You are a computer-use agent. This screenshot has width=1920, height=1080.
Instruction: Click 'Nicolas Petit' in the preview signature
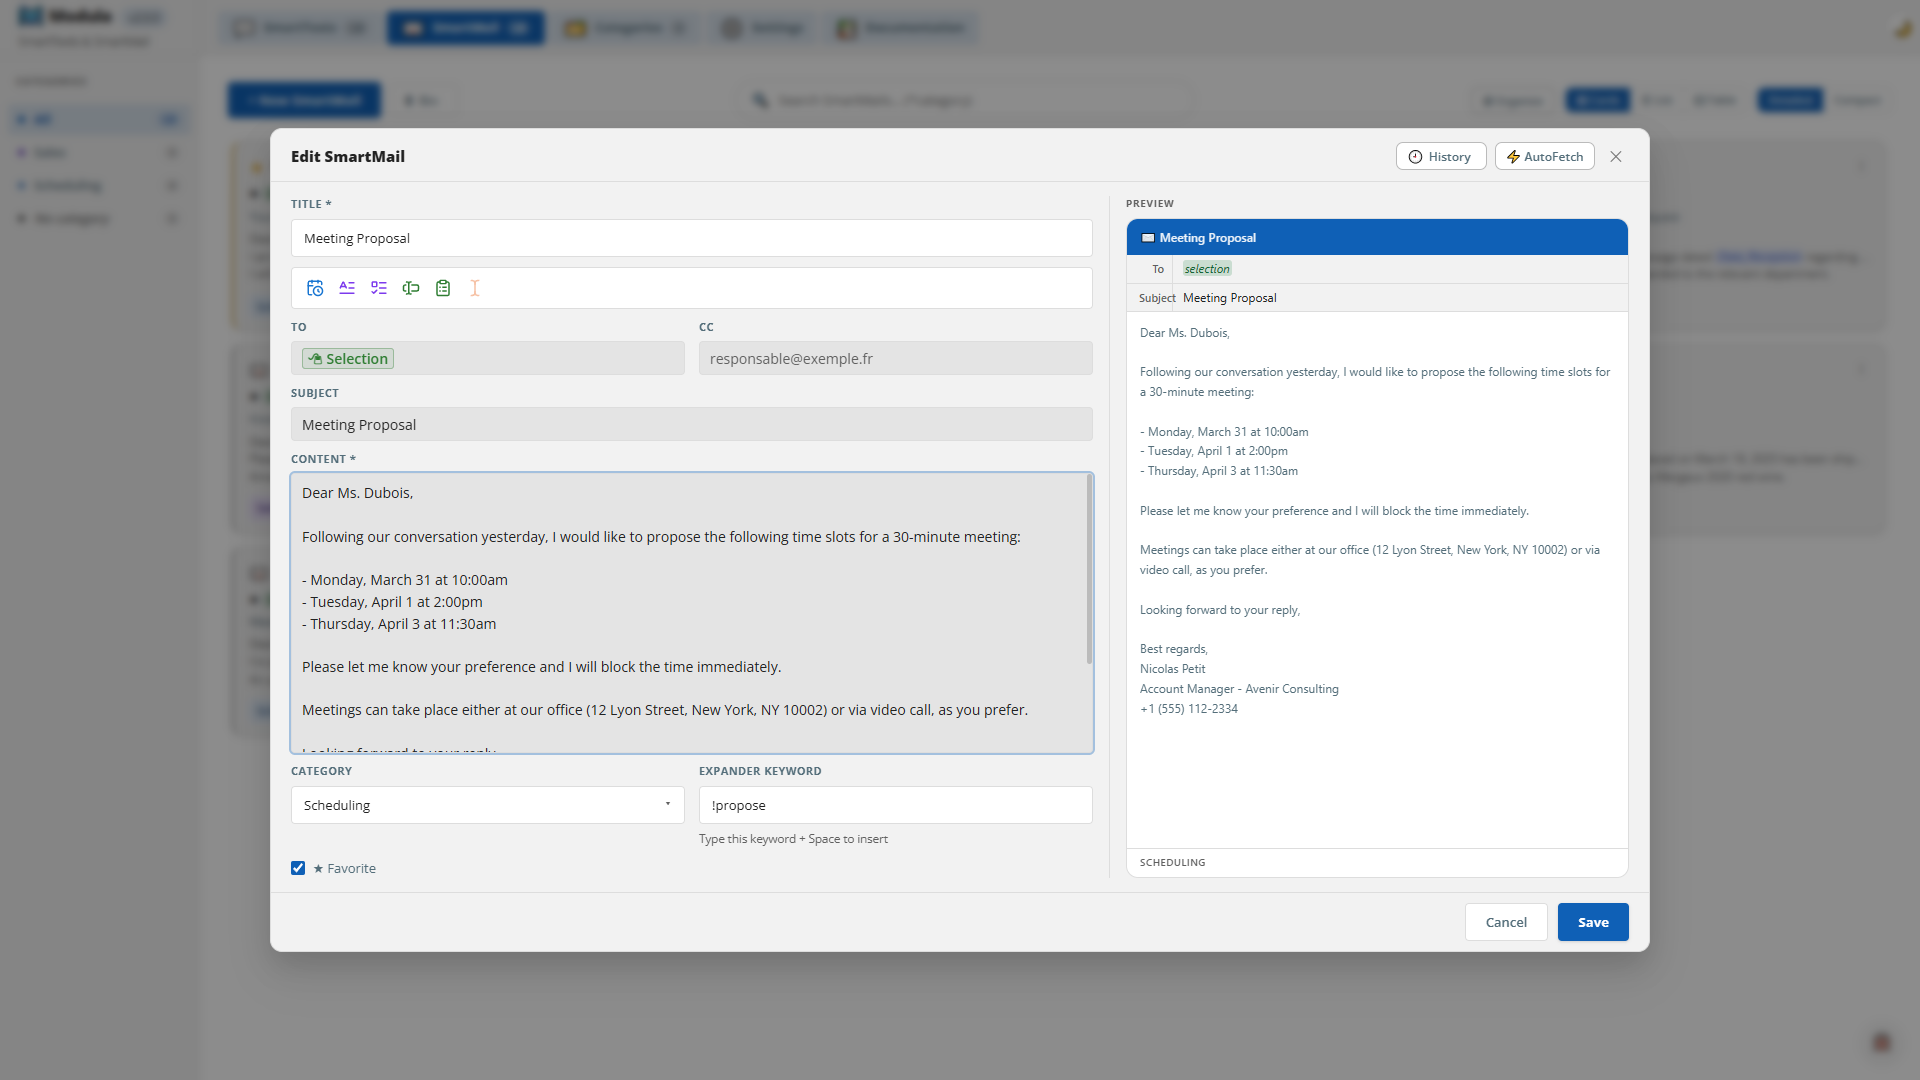1172,669
